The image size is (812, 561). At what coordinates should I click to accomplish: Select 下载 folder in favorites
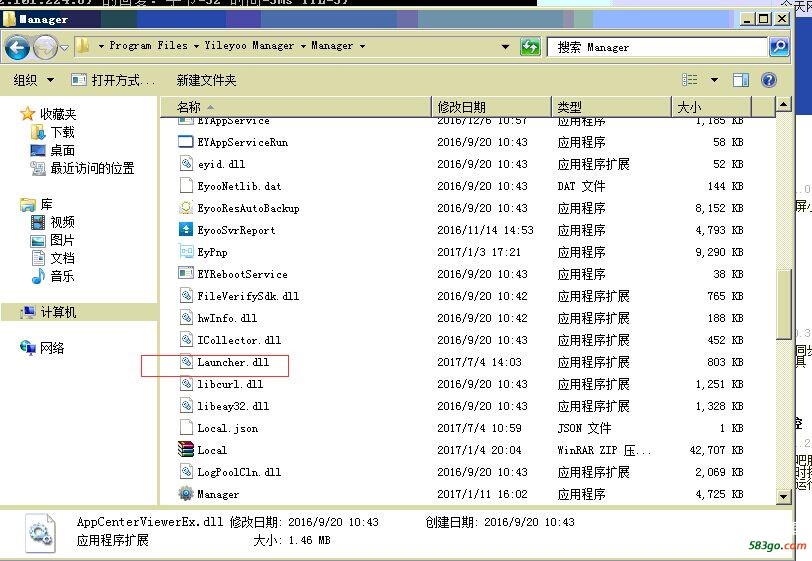(x=62, y=133)
